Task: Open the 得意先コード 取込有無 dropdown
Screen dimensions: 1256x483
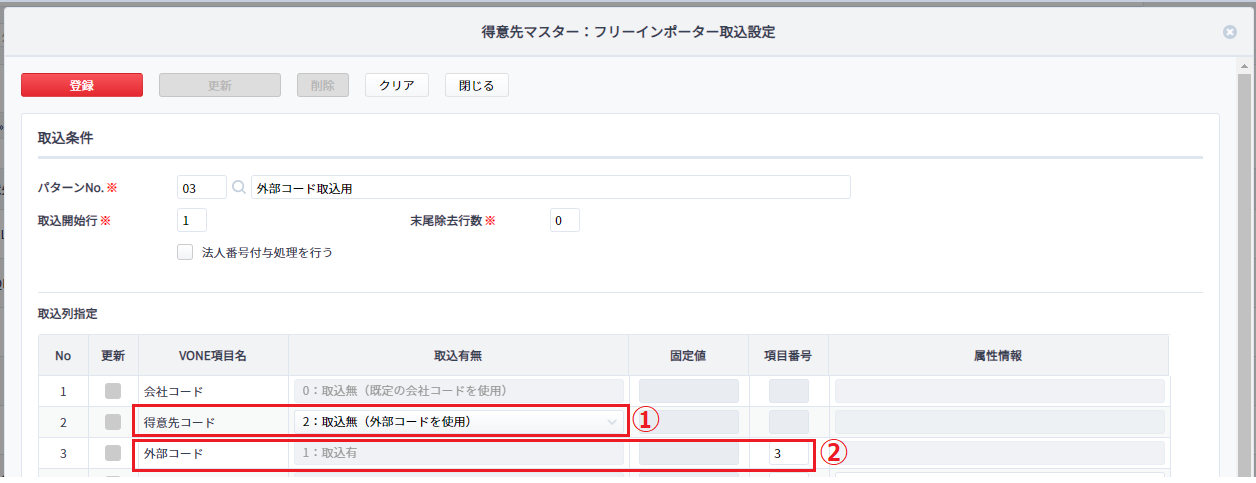Action: point(459,422)
